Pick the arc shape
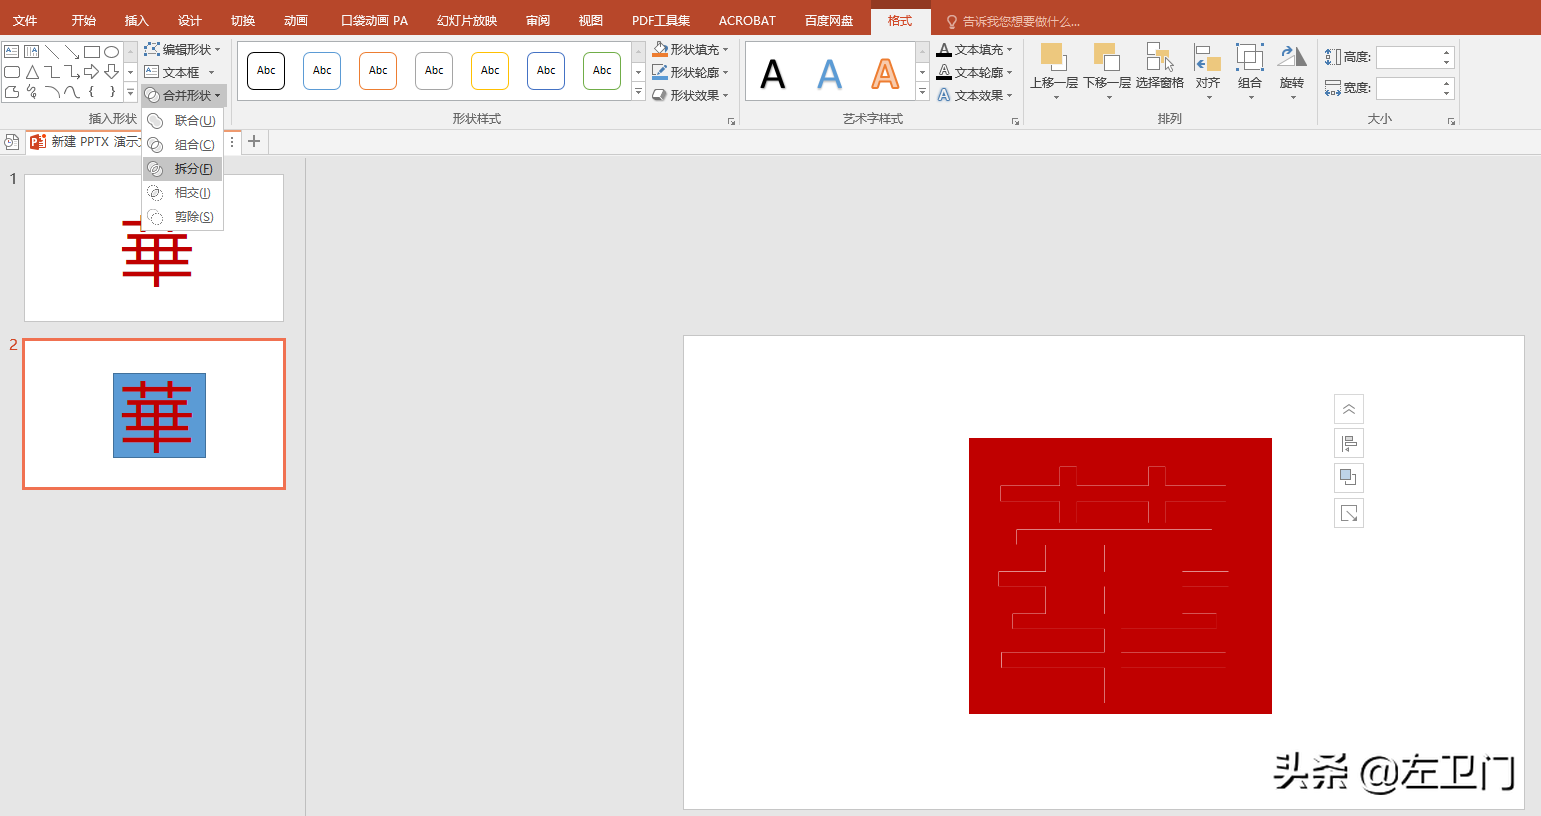Image resolution: width=1541 pixels, height=816 pixels. point(52,91)
